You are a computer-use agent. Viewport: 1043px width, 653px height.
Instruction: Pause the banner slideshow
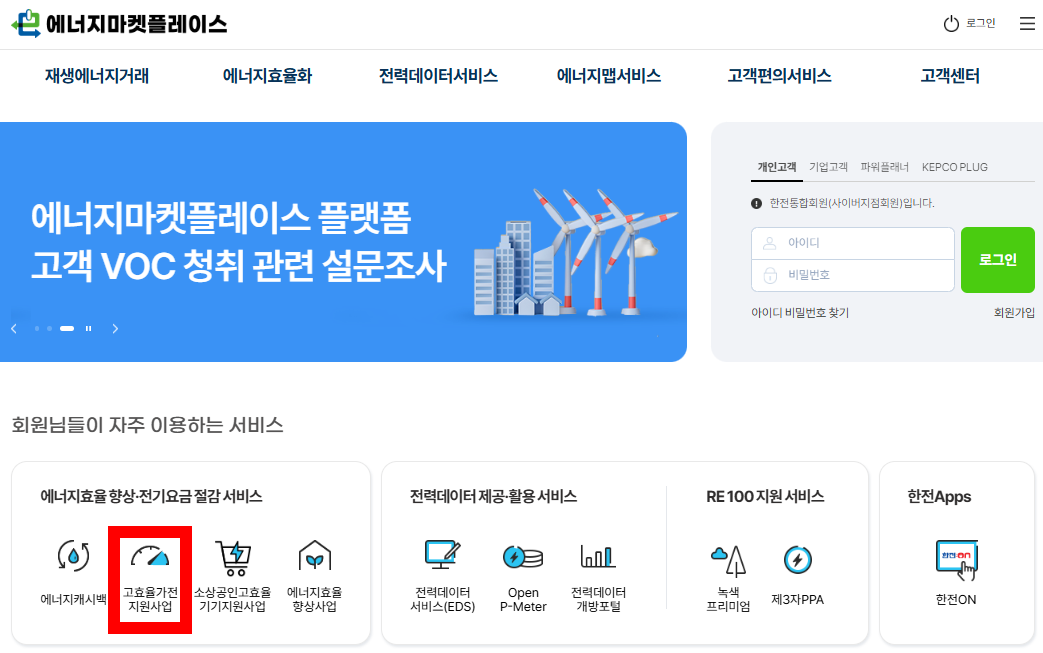(86, 328)
